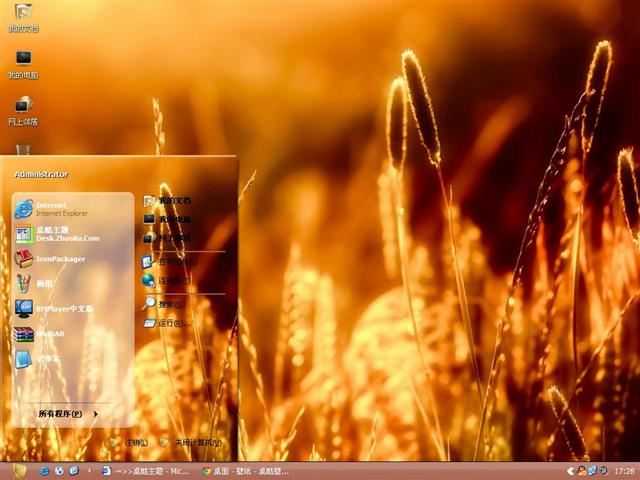Switch to the 桌面 - 壁纸 taskbar window
640x480 pixels.
tap(246, 471)
